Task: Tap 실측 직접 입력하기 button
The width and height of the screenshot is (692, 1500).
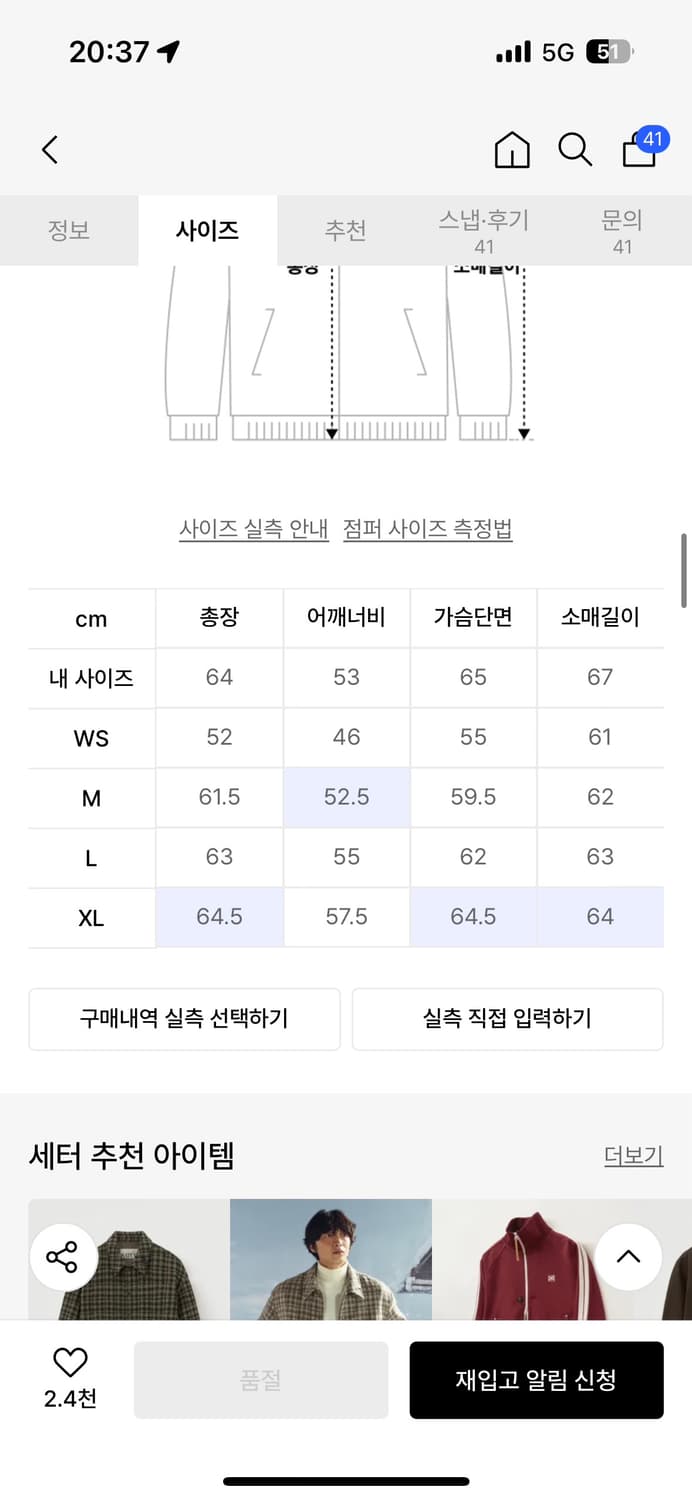Action: pos(507,1019)
